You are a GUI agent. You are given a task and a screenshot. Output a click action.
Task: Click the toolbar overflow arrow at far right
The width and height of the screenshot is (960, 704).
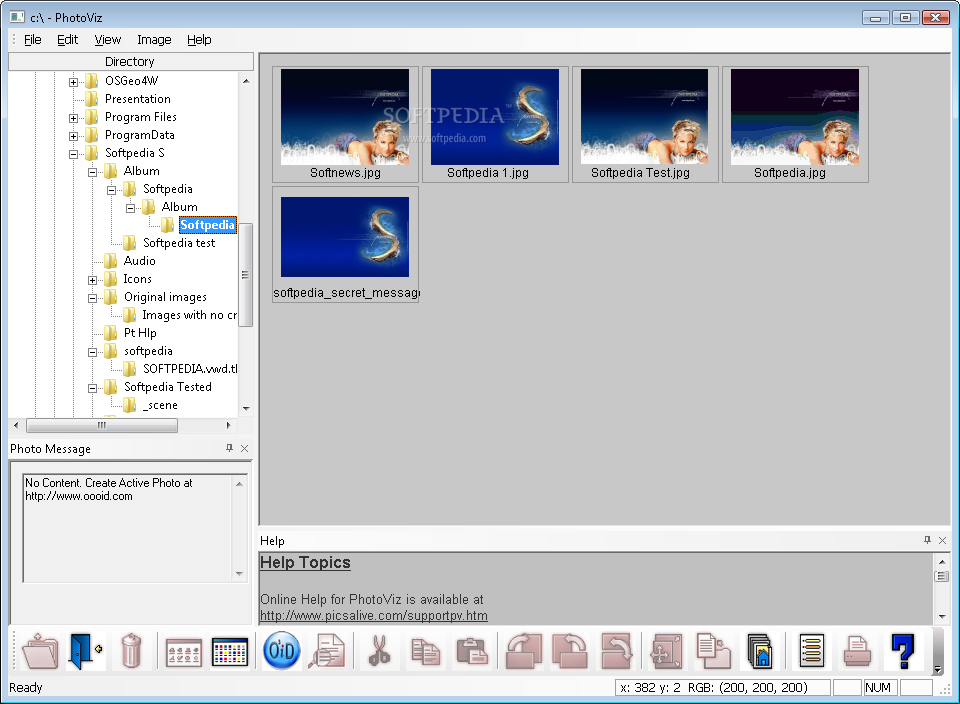(x=937, y=669)
